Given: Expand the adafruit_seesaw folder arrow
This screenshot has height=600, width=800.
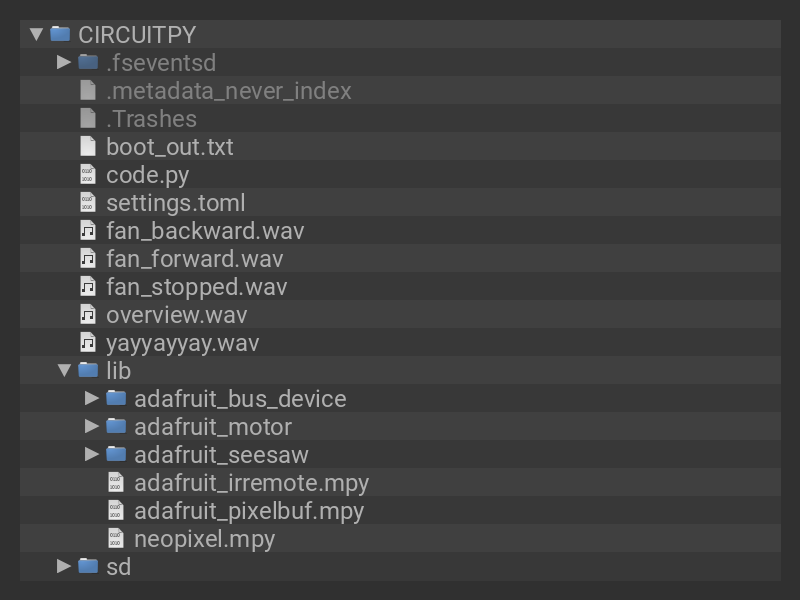Looking at the screenshot, I should pos(92,454).
